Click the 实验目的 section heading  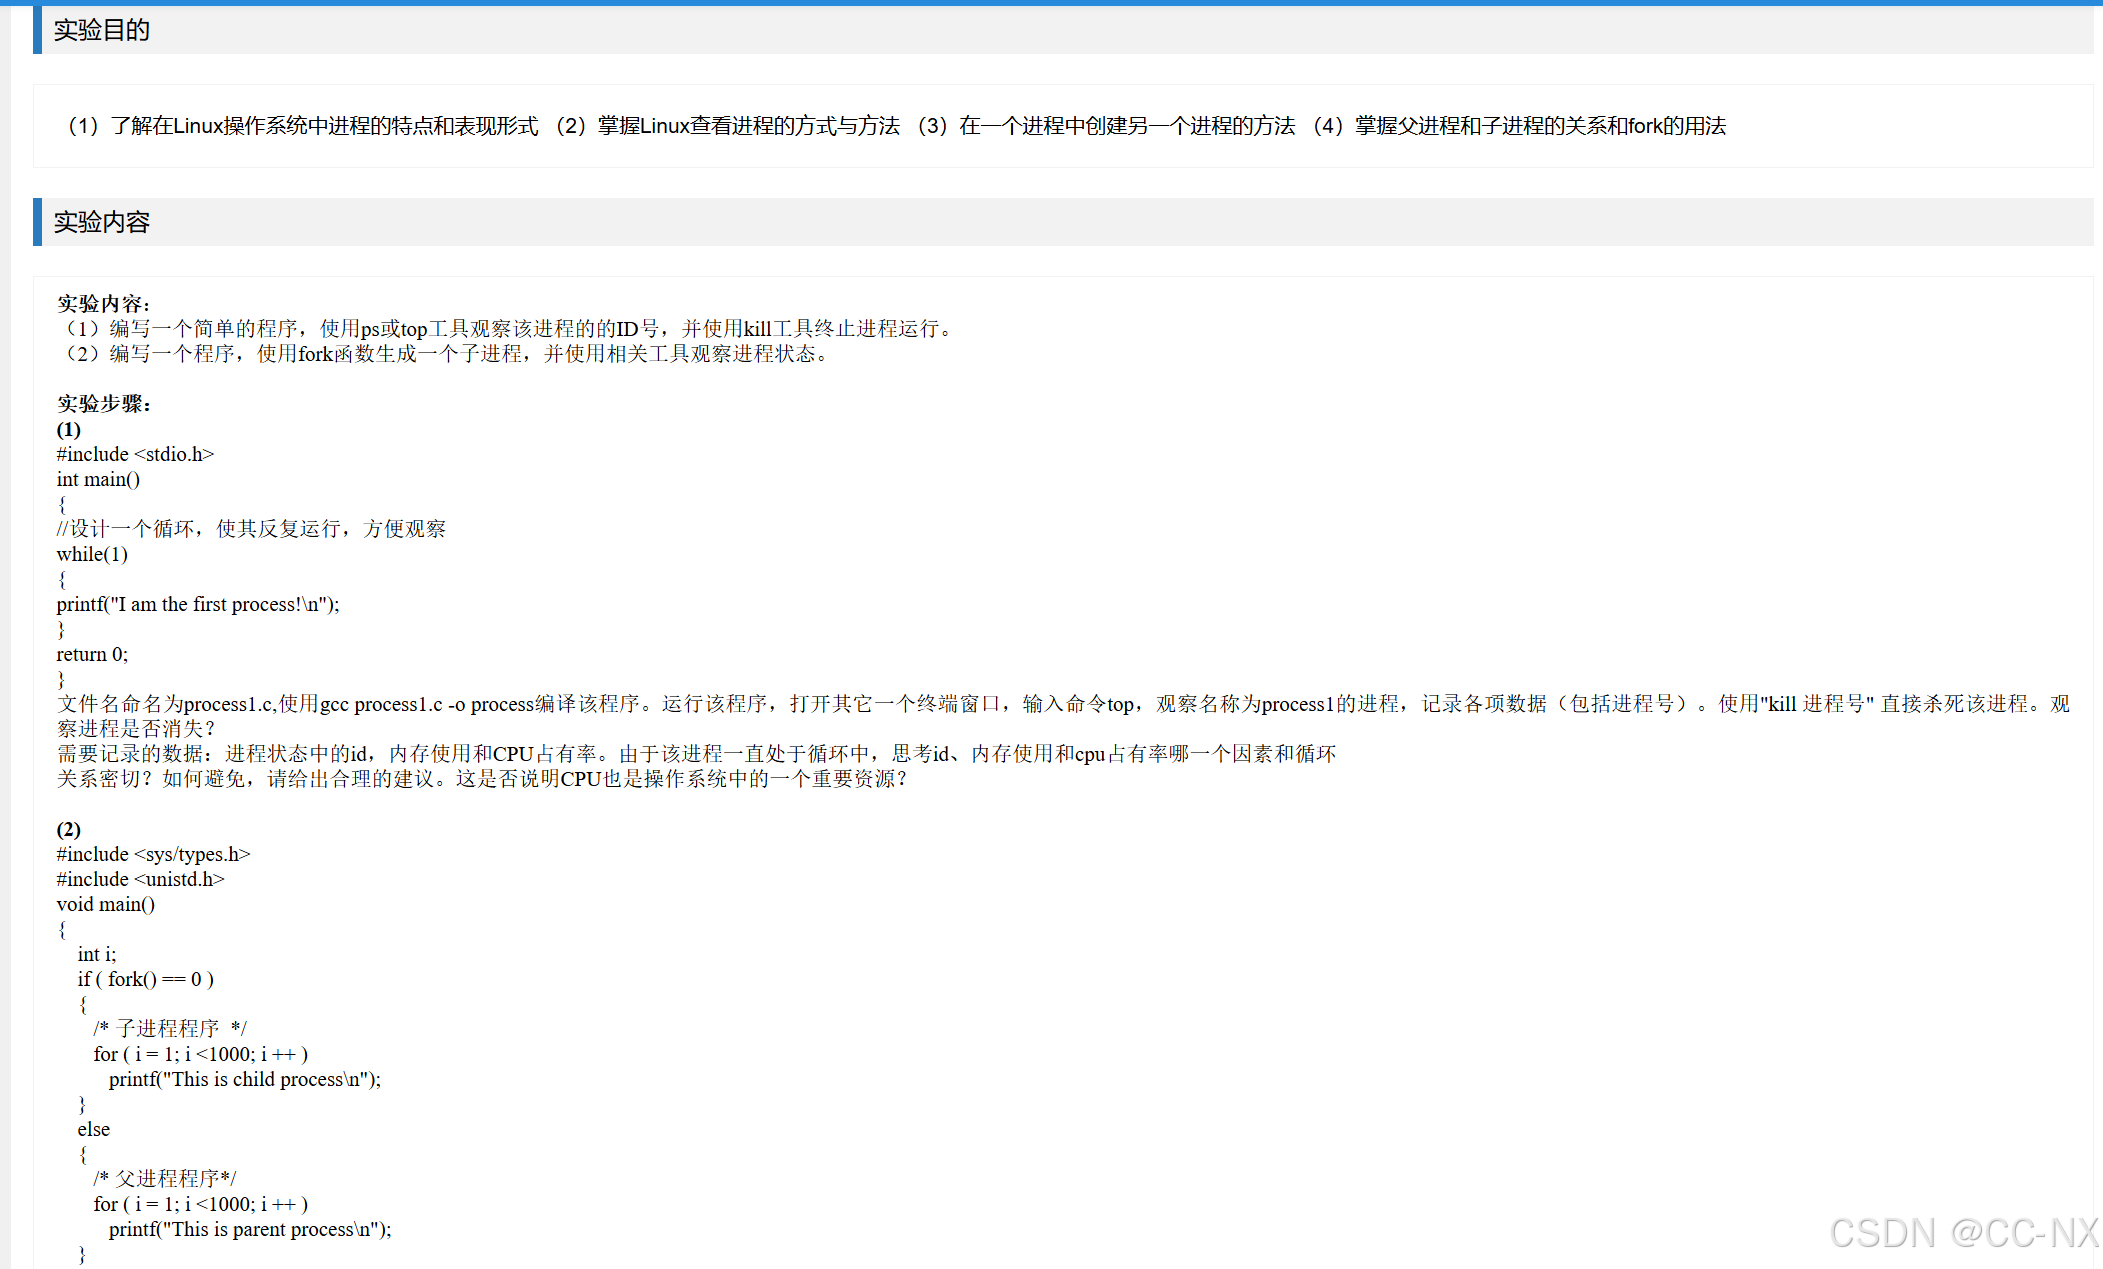tap(101, 30)
